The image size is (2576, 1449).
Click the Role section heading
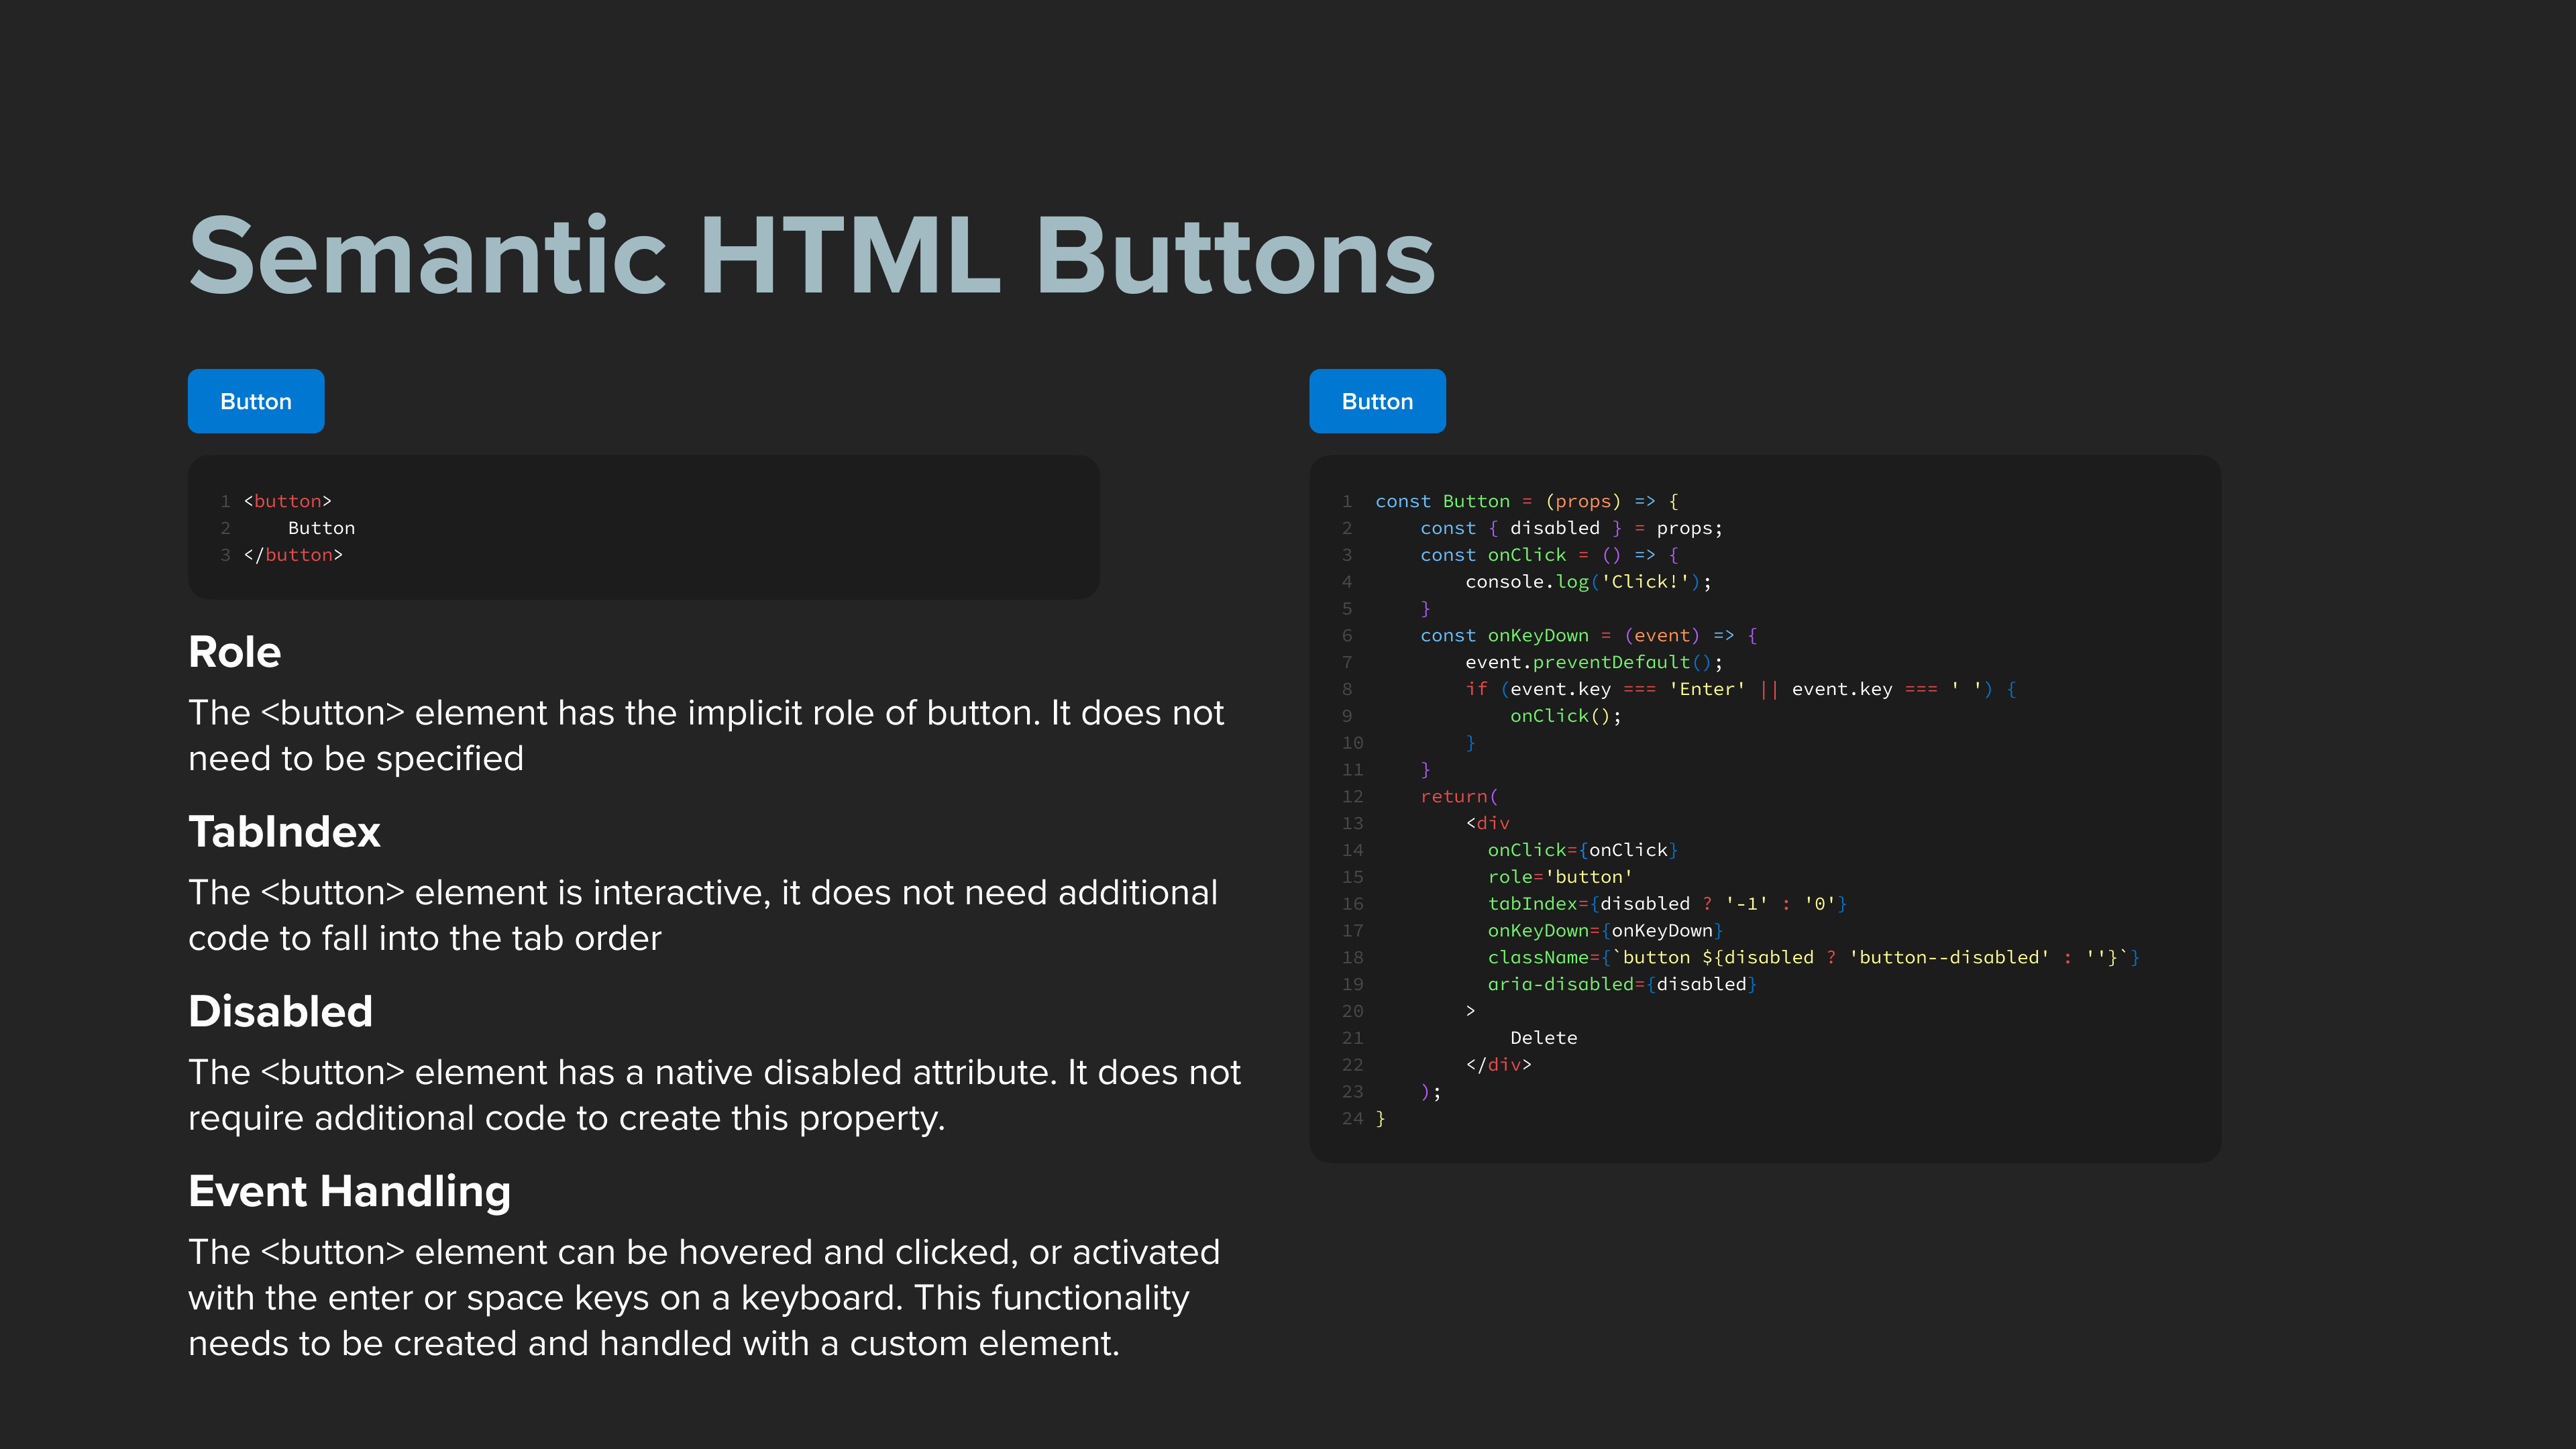(x=234, y=651)
